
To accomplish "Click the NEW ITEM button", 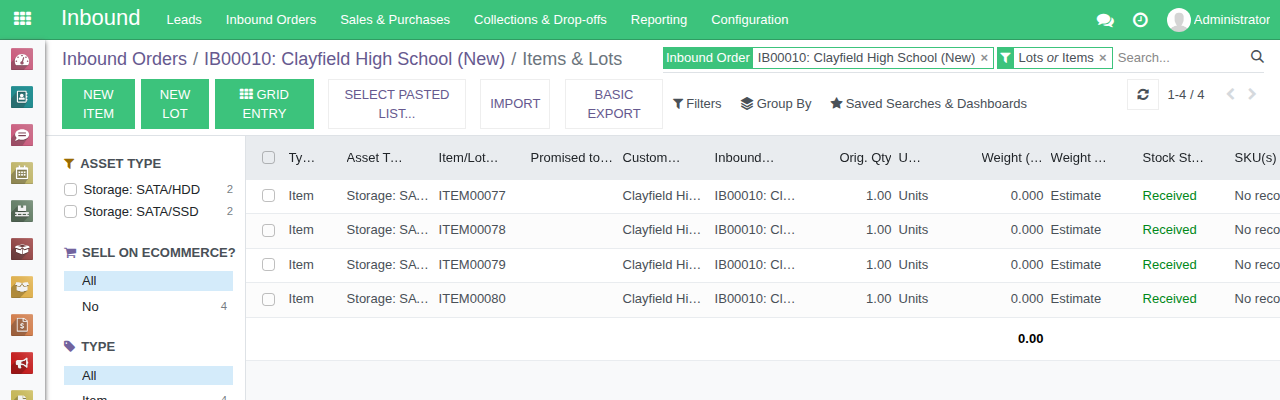I will click(98, 104).
